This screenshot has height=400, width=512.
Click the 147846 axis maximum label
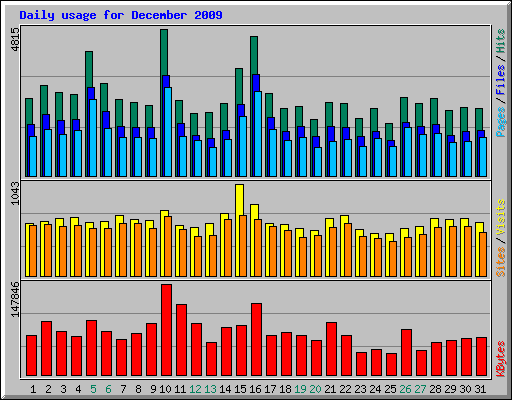[x=15, y=299]
